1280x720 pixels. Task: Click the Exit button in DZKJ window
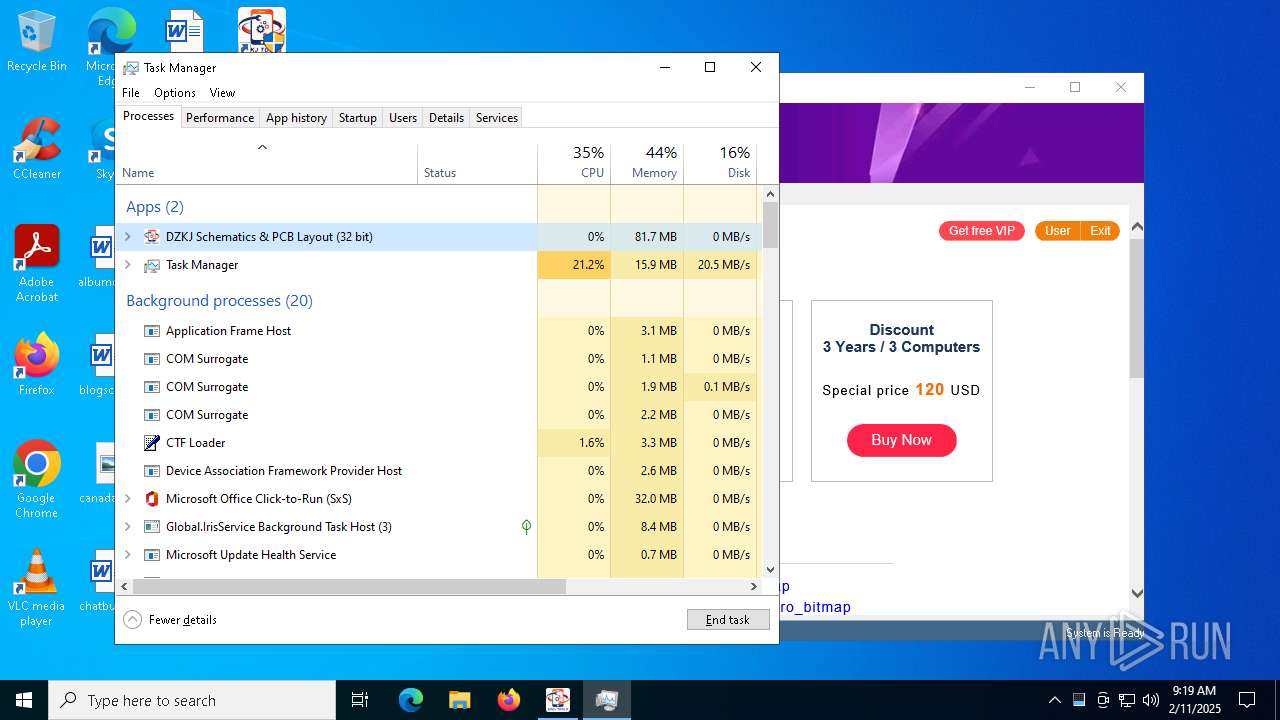tap(1100, 231)
